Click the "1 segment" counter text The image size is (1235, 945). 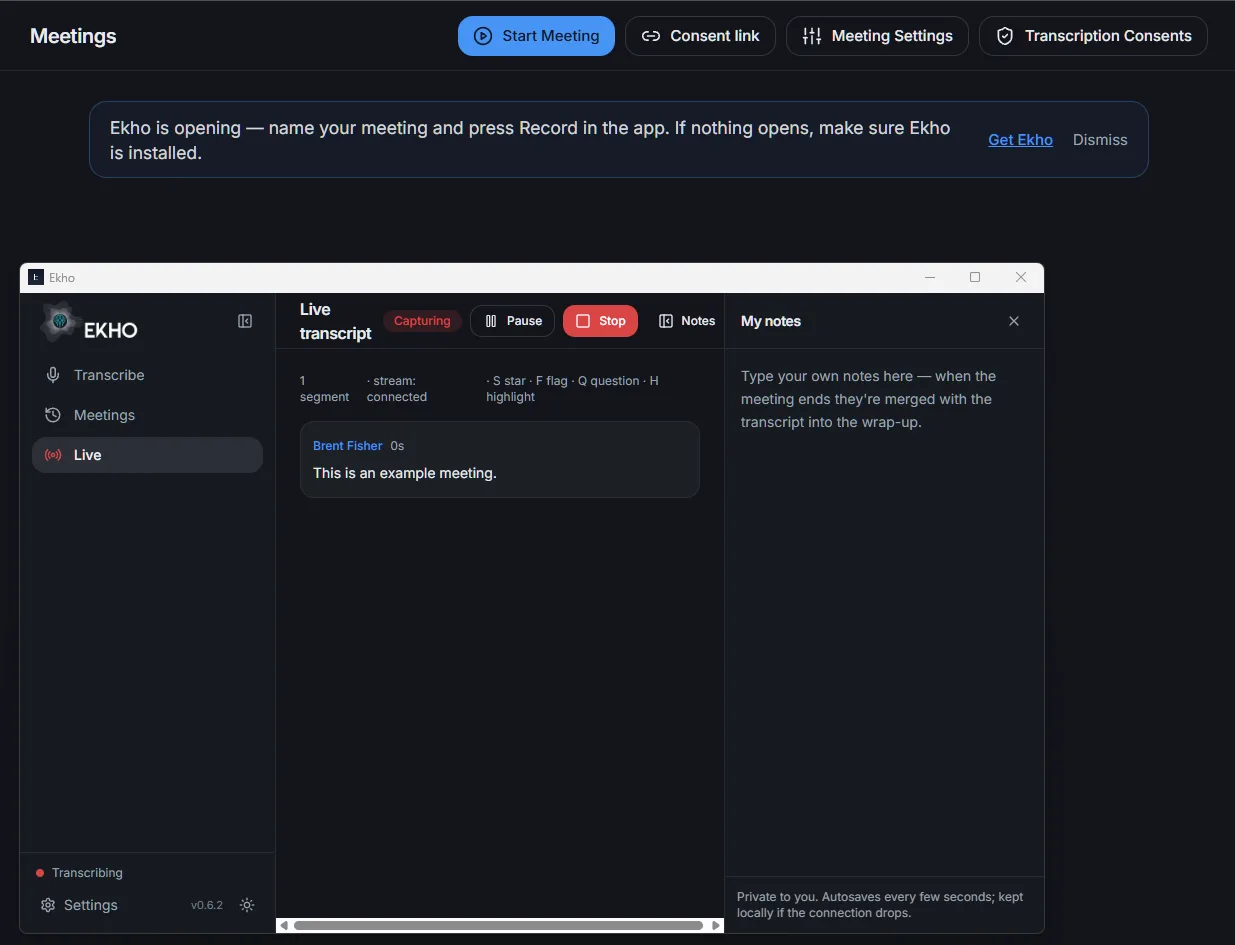coord(324,389)
